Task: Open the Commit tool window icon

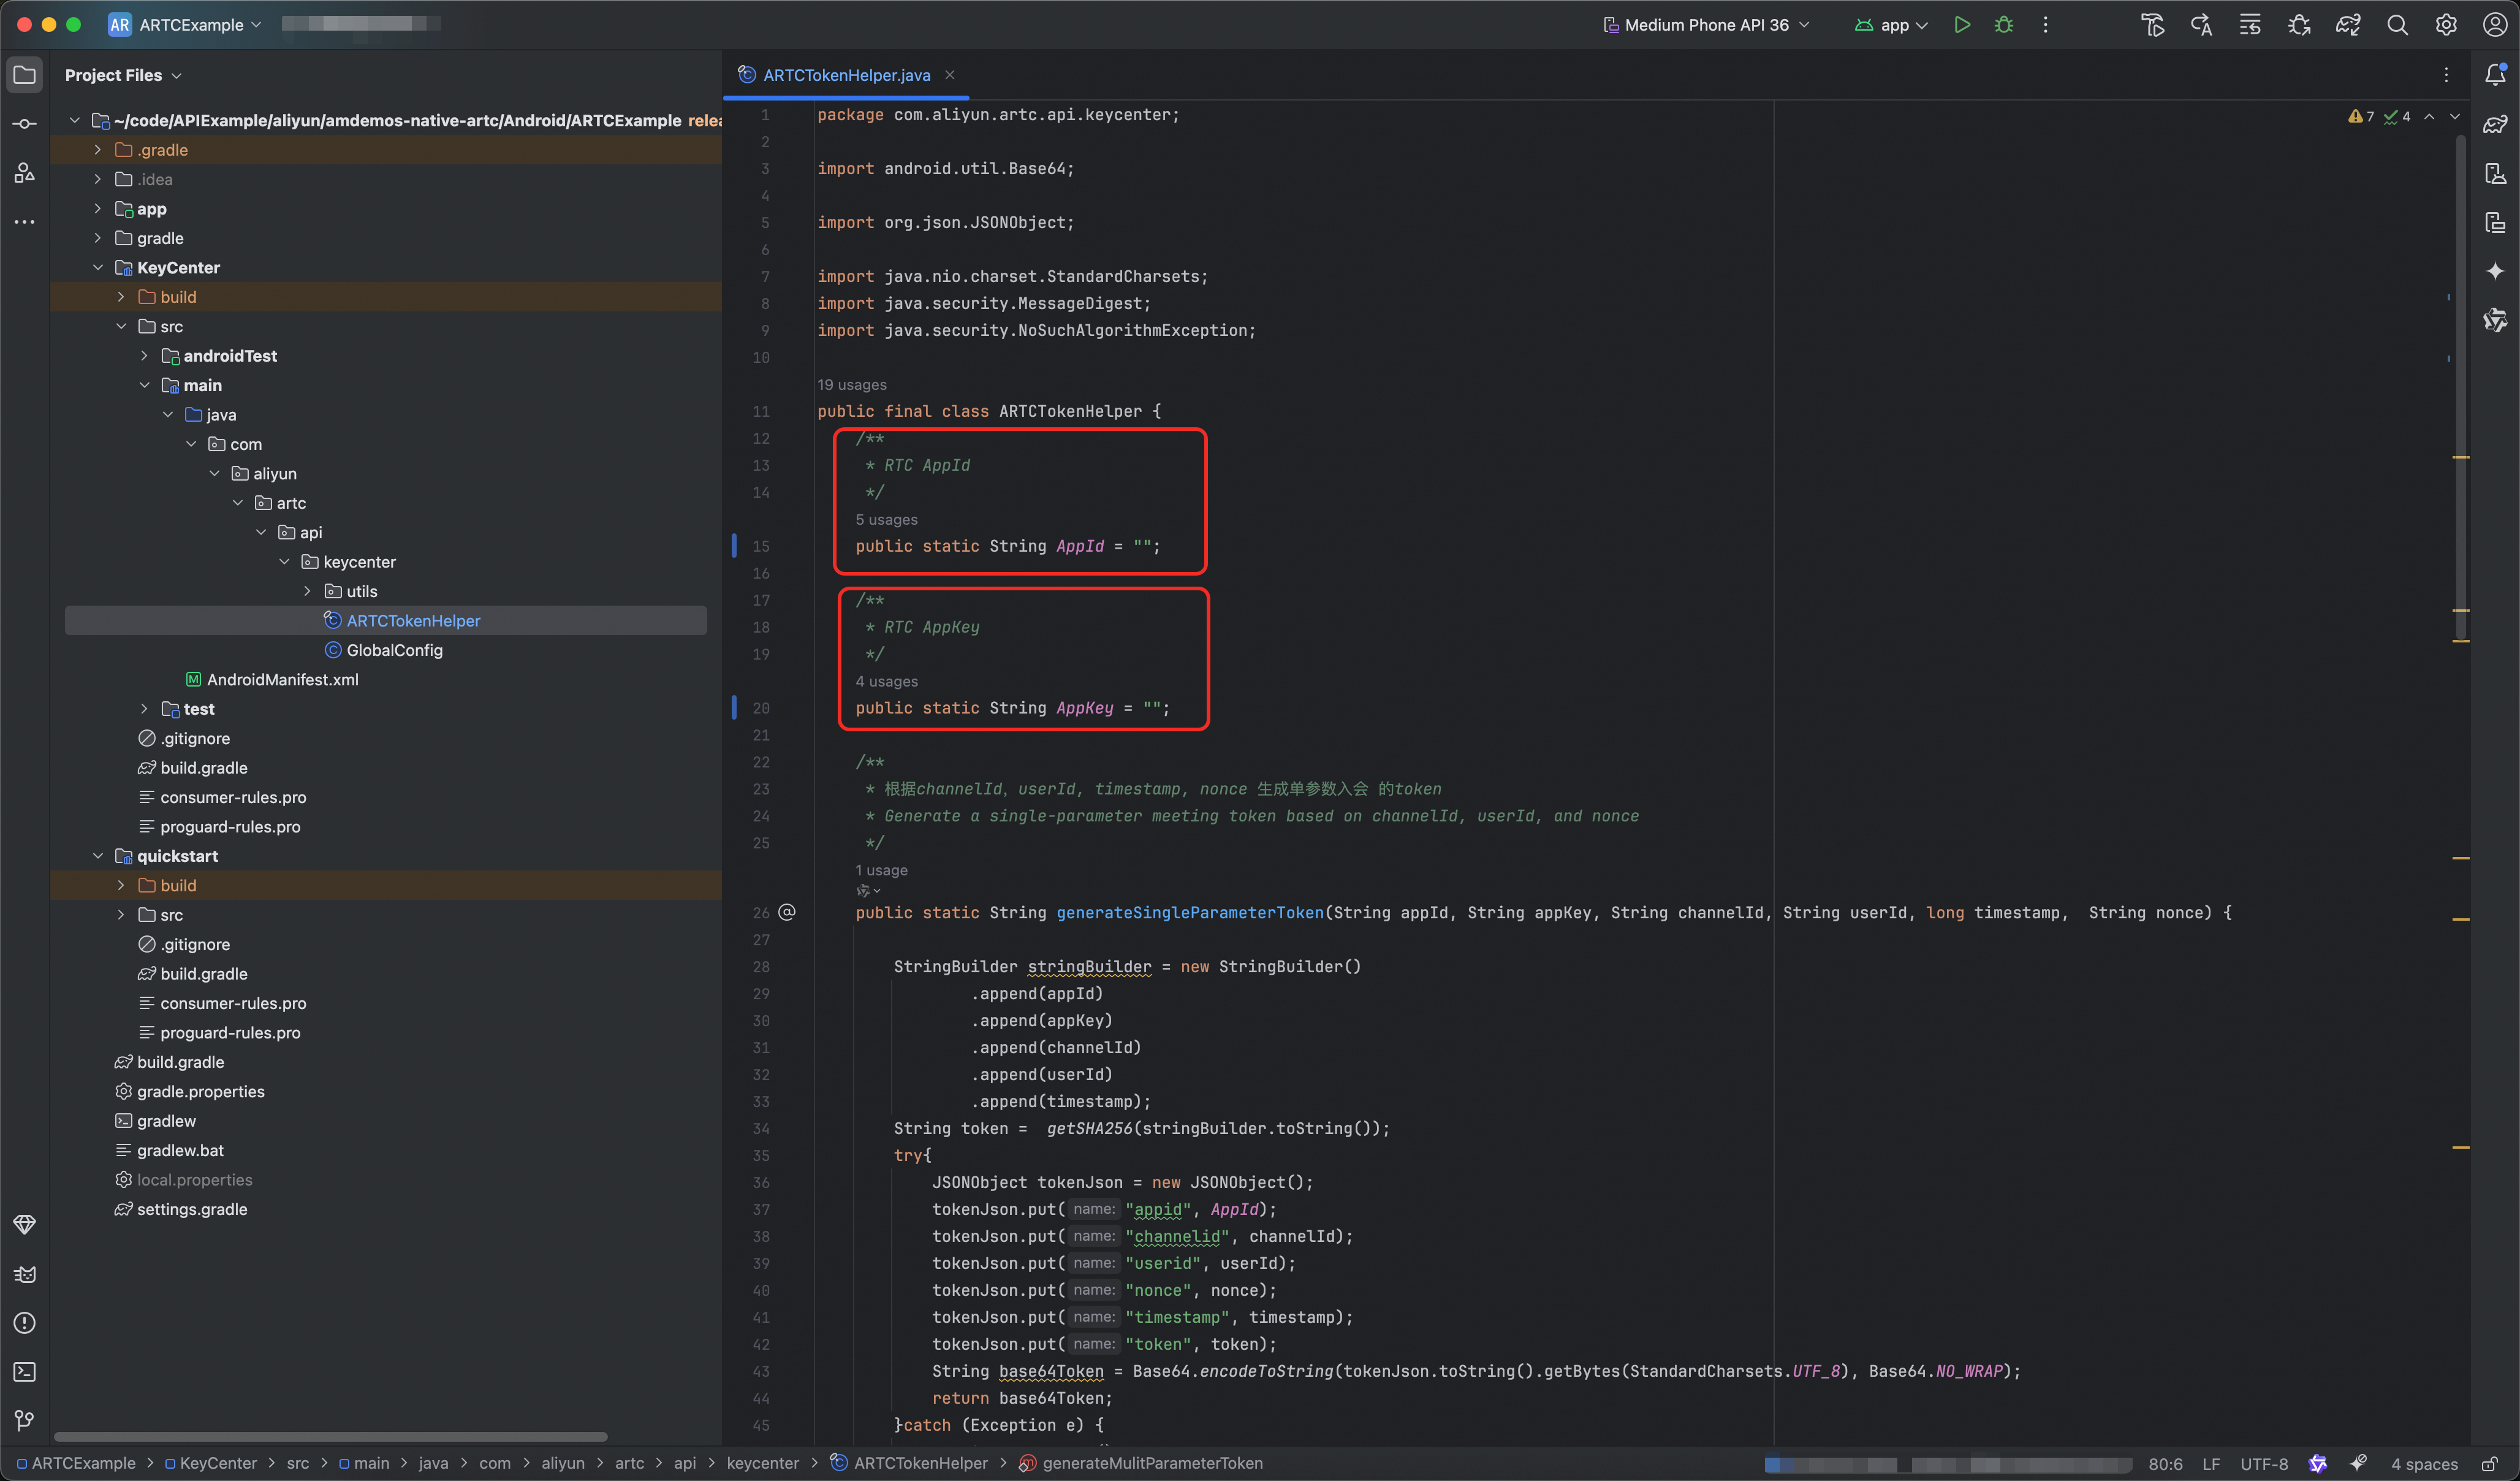Action: click(25, 124)
